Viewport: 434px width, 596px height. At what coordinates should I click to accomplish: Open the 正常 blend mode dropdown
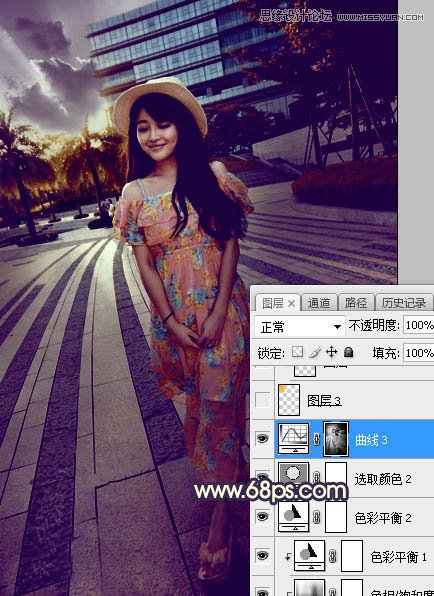[x=299, y=327]
